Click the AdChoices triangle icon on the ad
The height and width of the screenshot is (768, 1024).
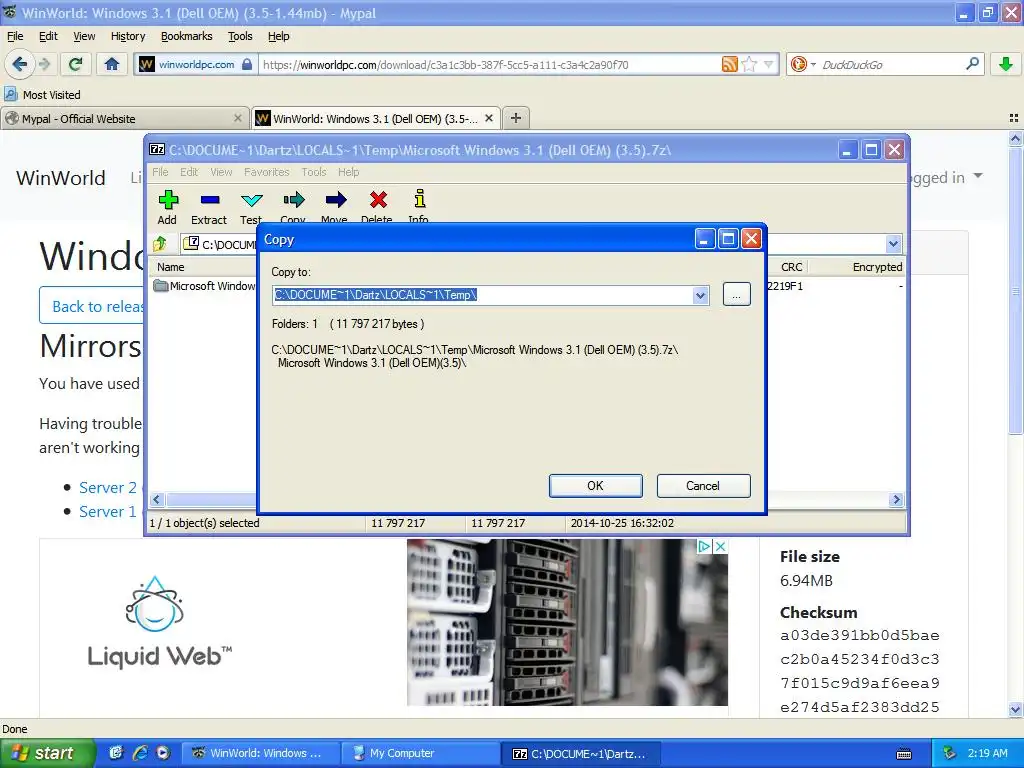pos(705,547)
